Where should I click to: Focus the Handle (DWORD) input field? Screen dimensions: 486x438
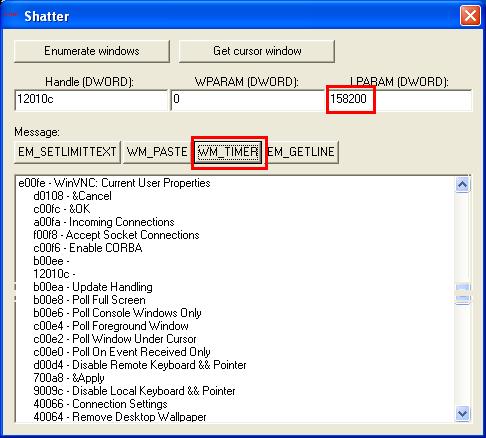tap(91, 99)
